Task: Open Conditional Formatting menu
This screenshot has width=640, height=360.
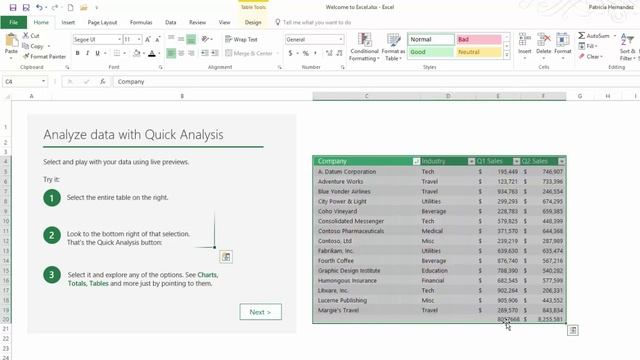Action: [364, 47]
